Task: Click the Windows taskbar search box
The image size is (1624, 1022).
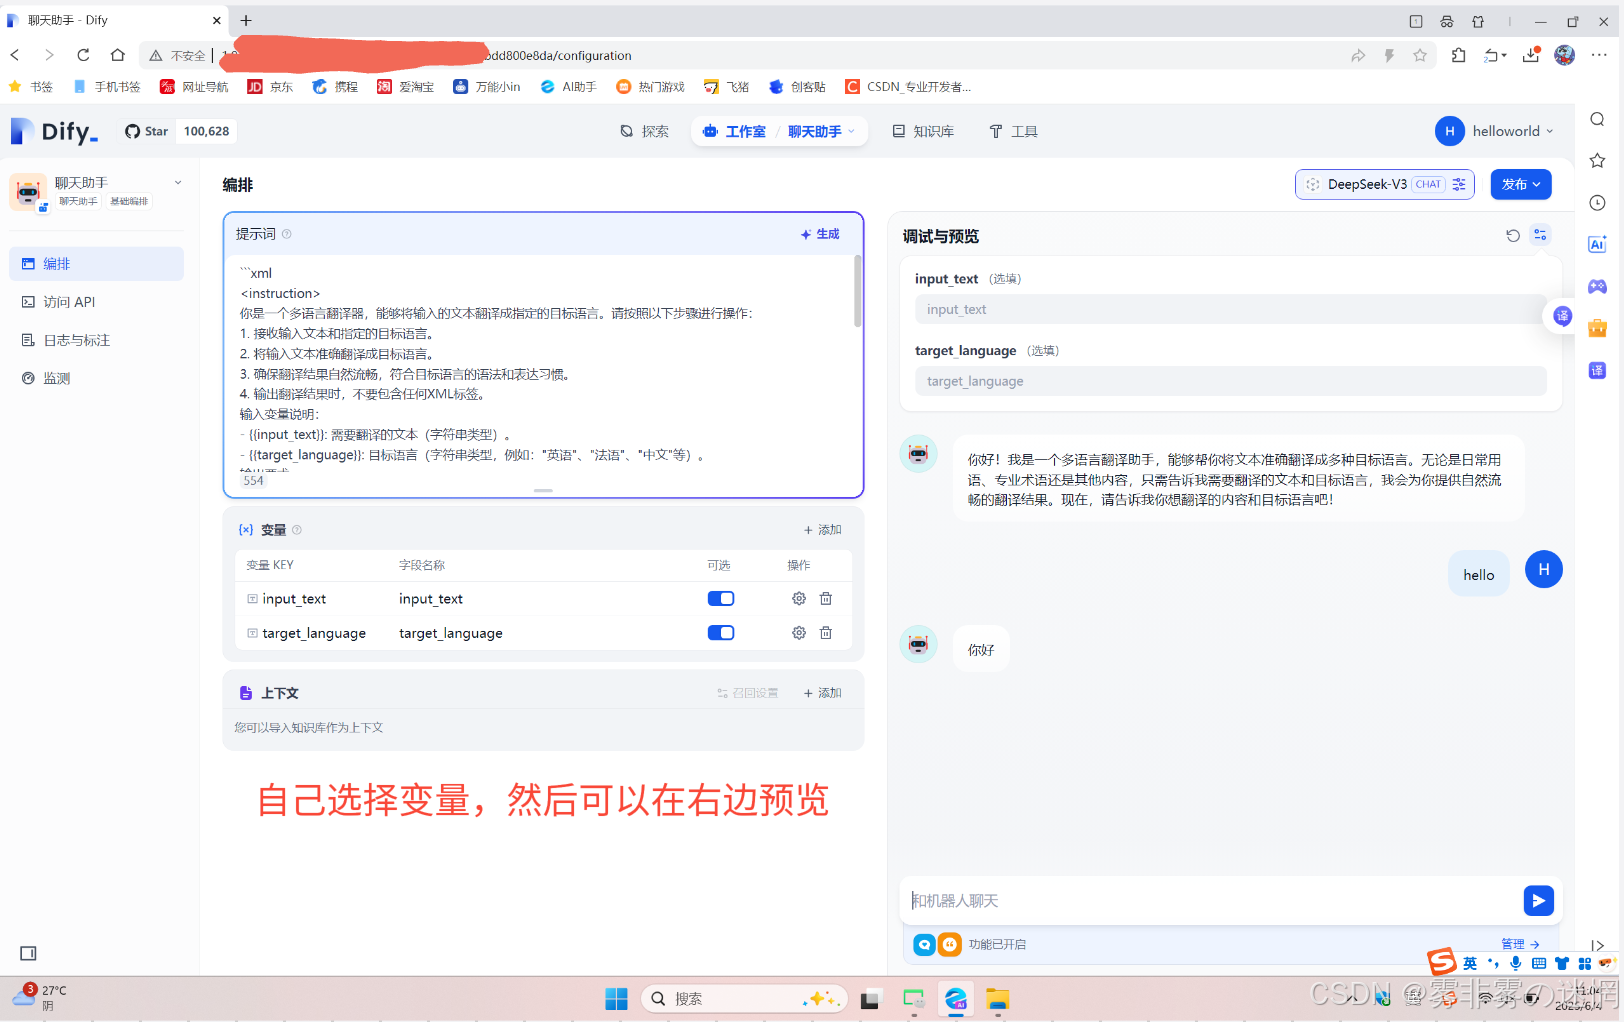Action: [744, 998]
